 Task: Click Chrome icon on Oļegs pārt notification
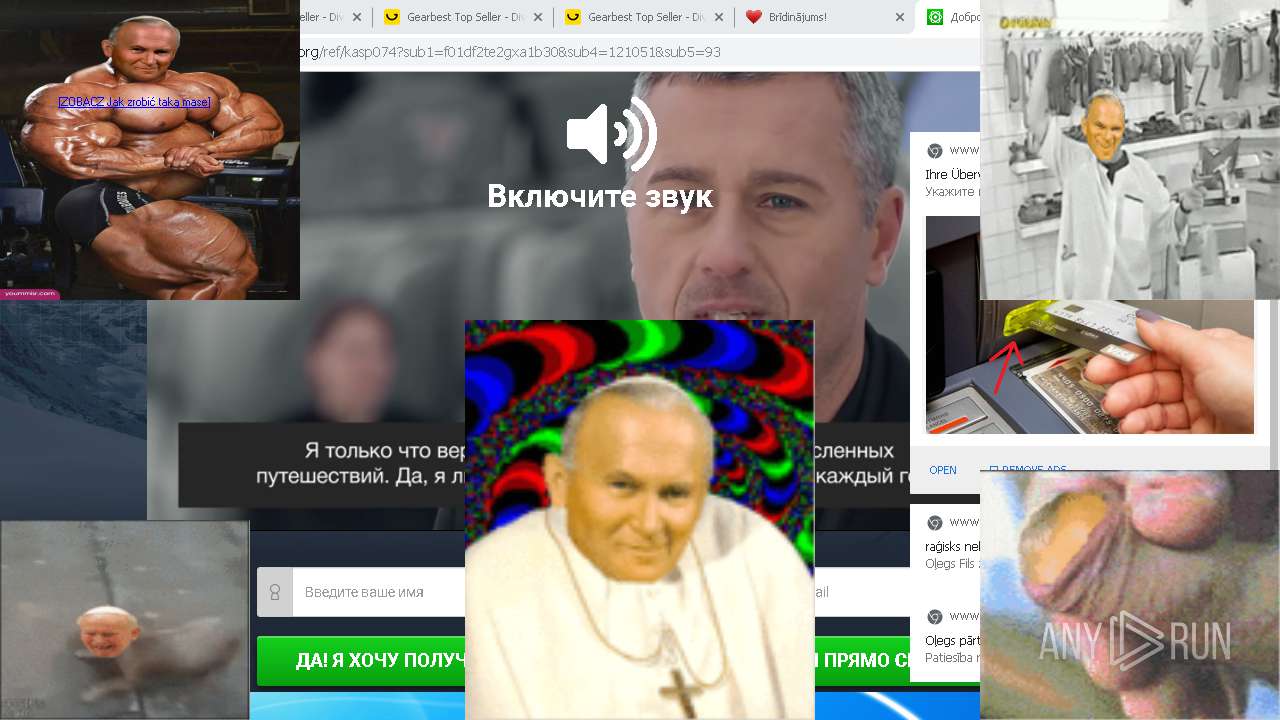tap(935, 616)
